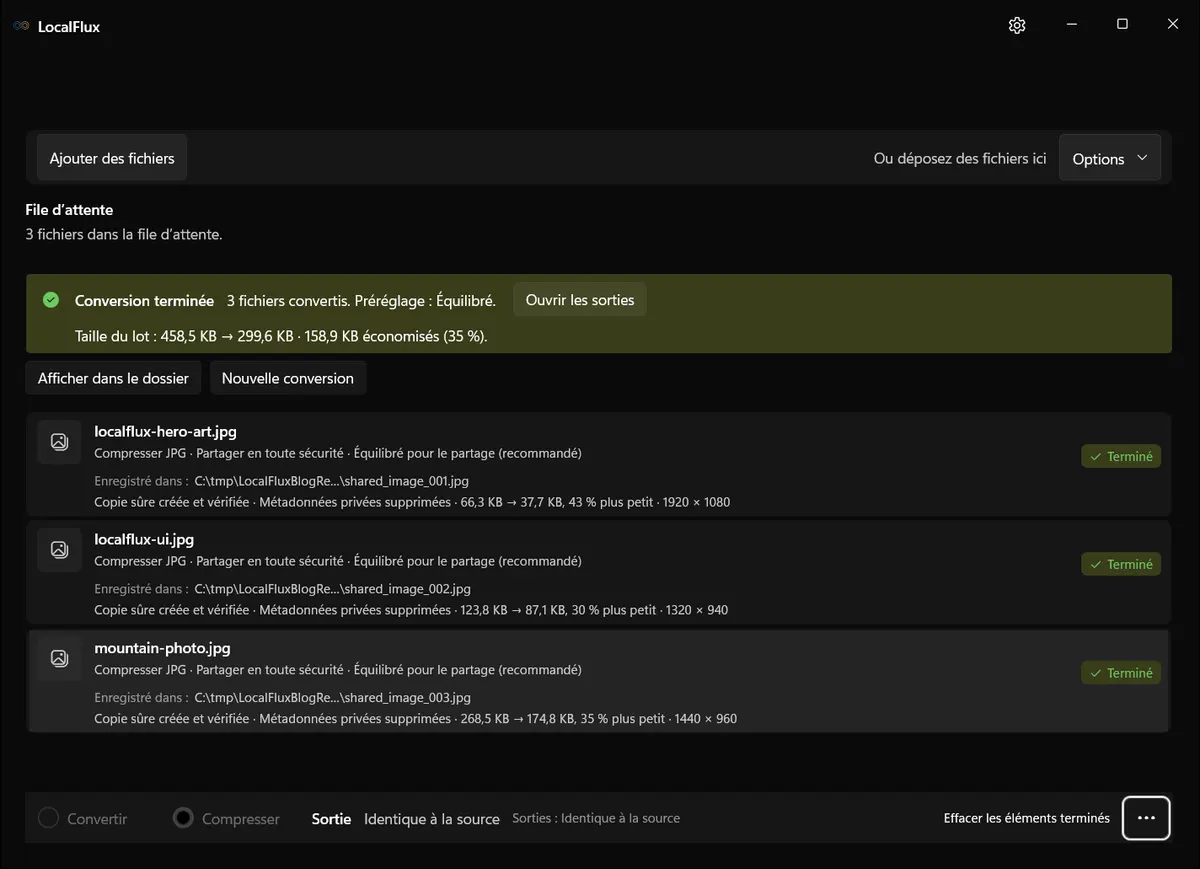The image size is (1200, 869).
Task: Close the LocalFlux window
Action: pyautogui.click(x=1173, y=25)
